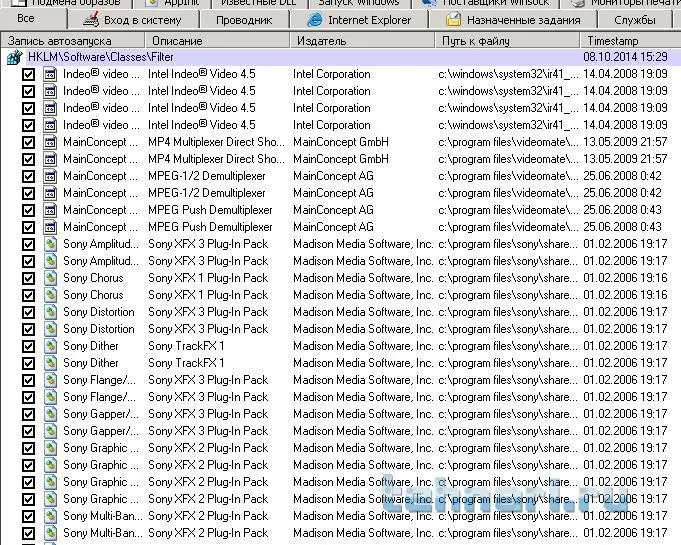Click file icon of upper Sony Gapper row
Image resolution: width=681 pixels, height=545 pixels.
(x=50, y=414)
